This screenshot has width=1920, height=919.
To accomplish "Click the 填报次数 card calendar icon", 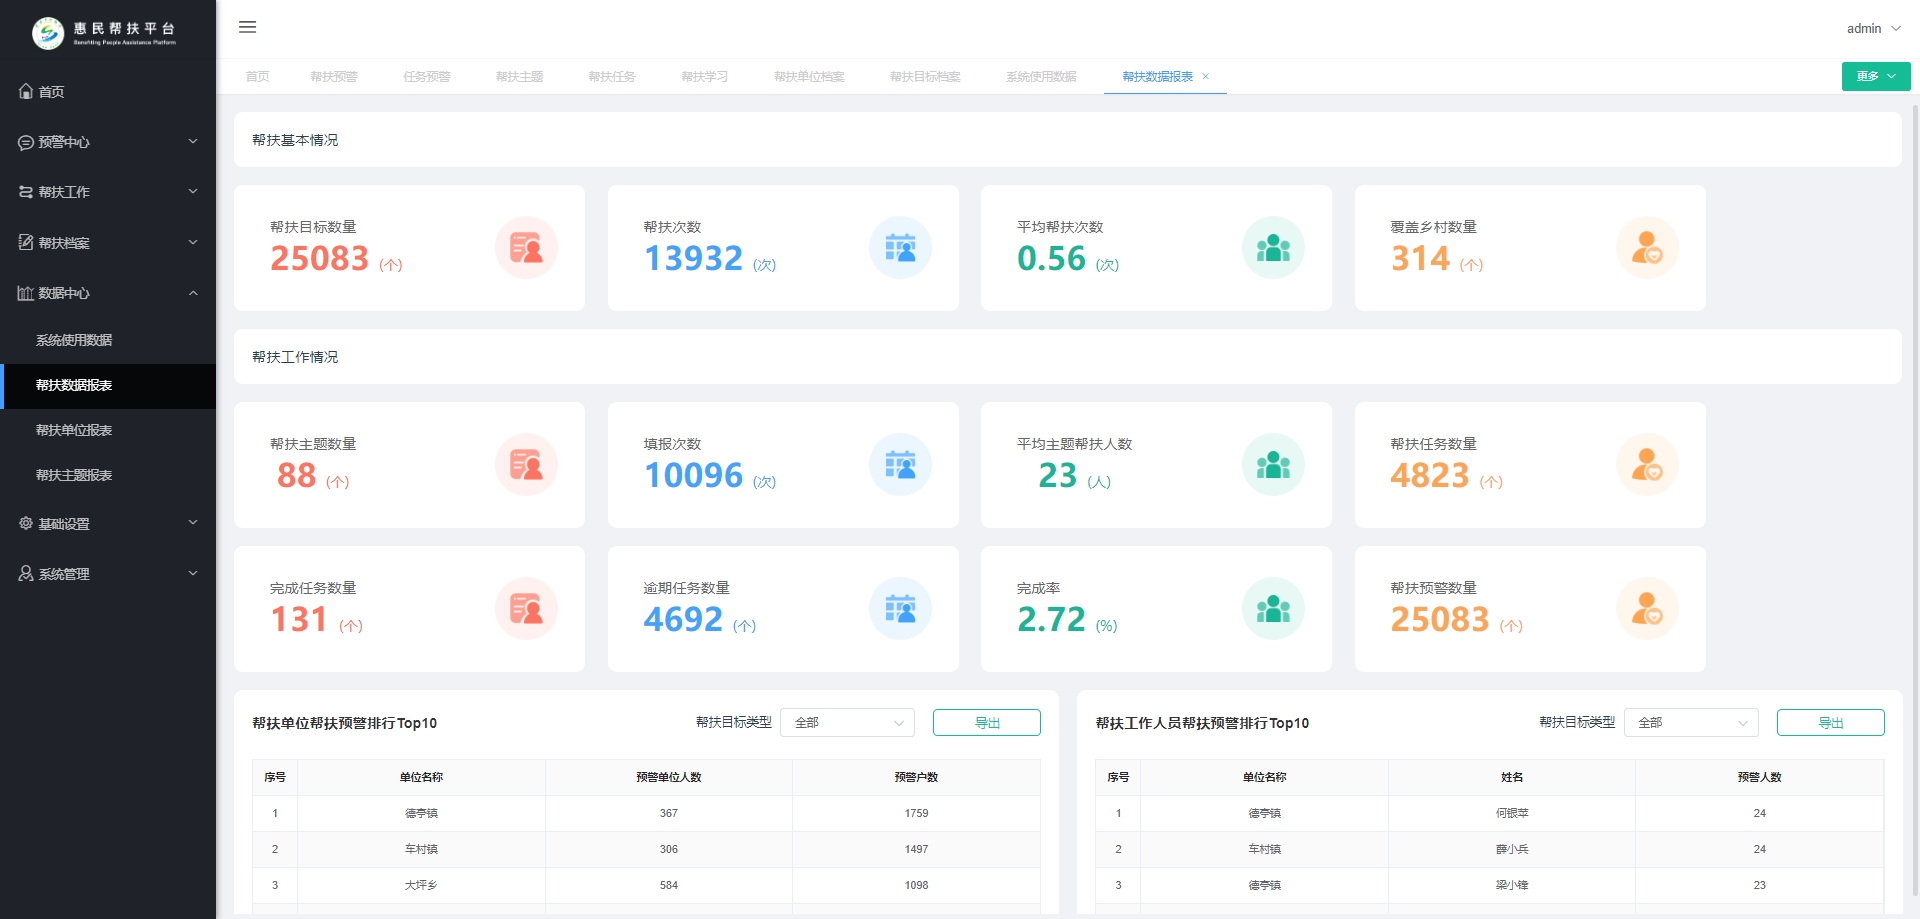I will [900, 464].
